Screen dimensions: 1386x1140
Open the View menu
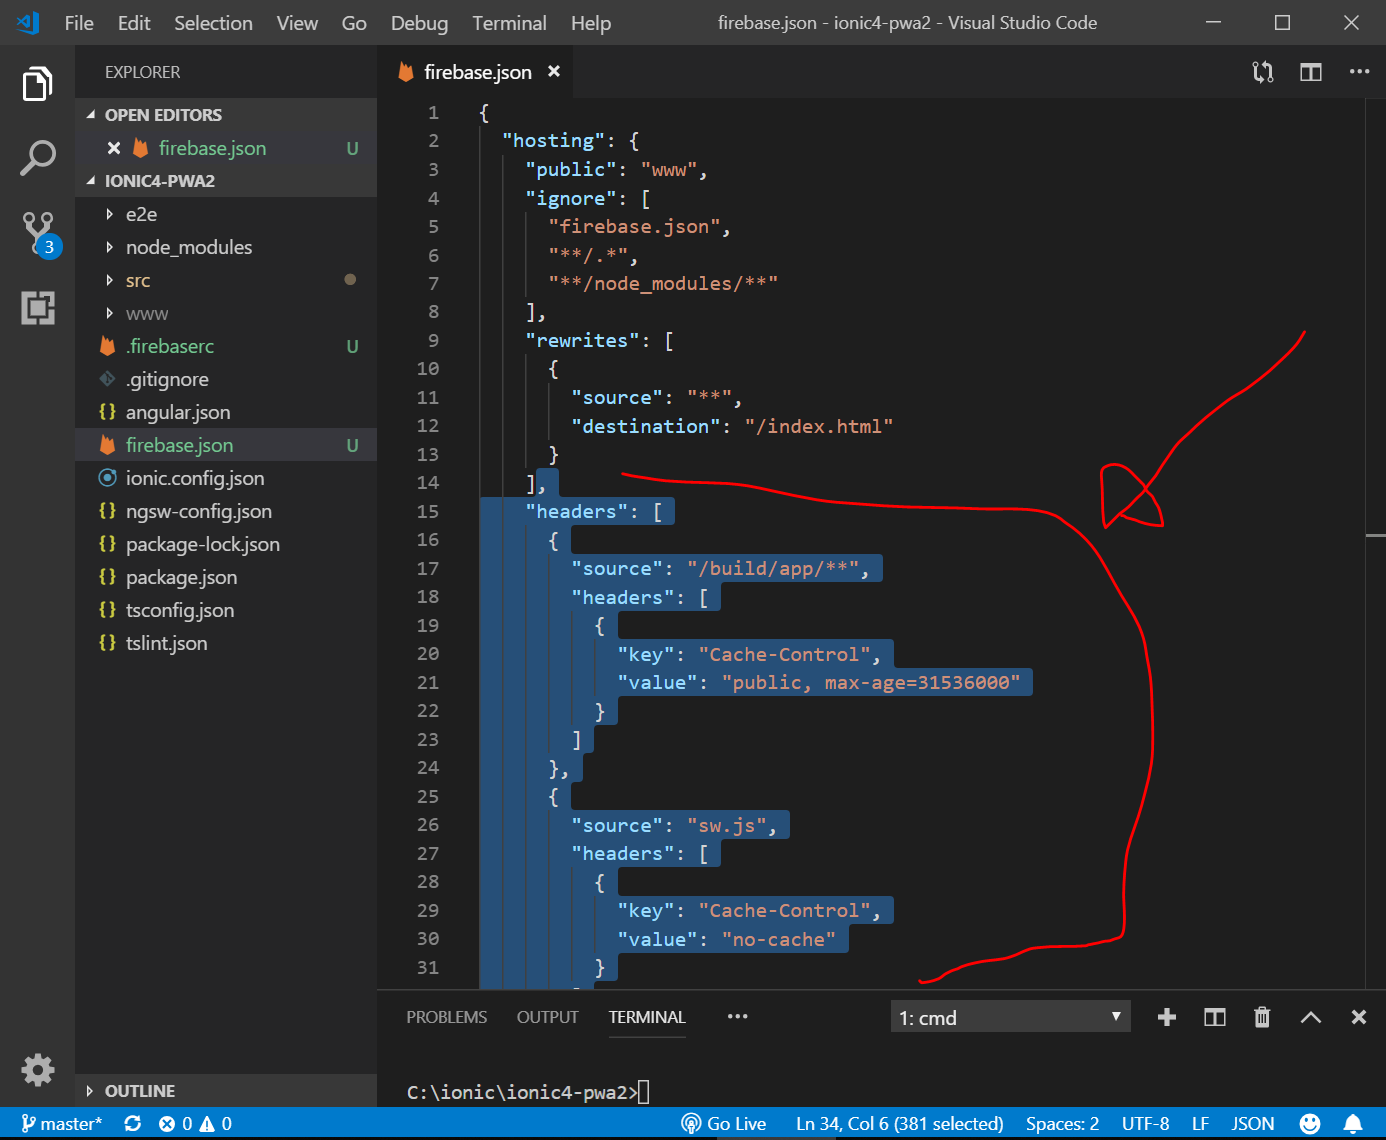297,23
